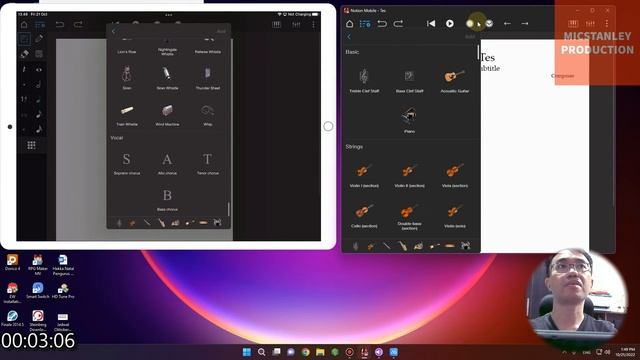Select the pencil tool in iPad palette
The width and height of the screenshot is (640, 360).
click(x=39, y=39)
